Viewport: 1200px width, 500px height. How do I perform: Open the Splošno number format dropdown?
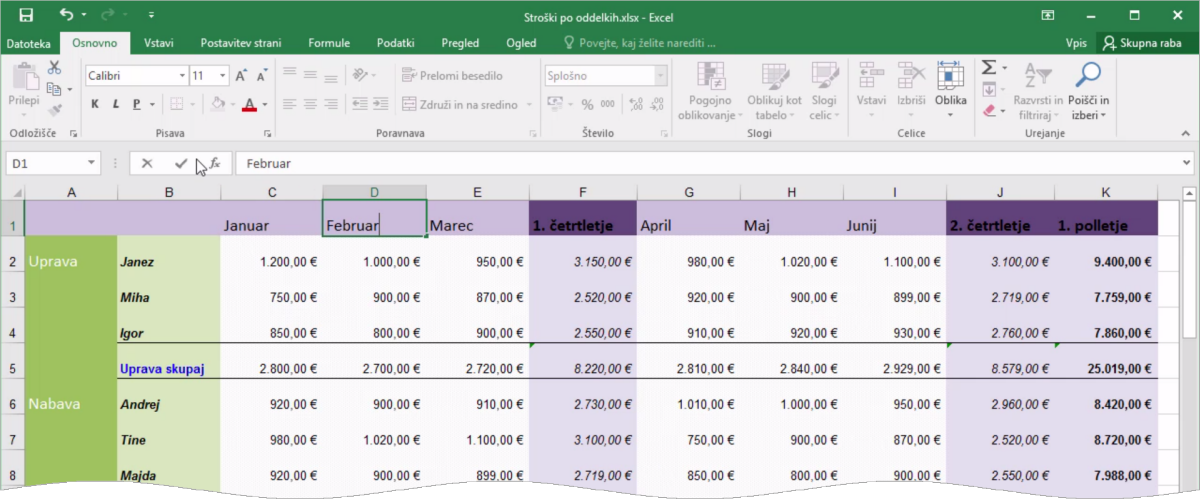(660, 76)
